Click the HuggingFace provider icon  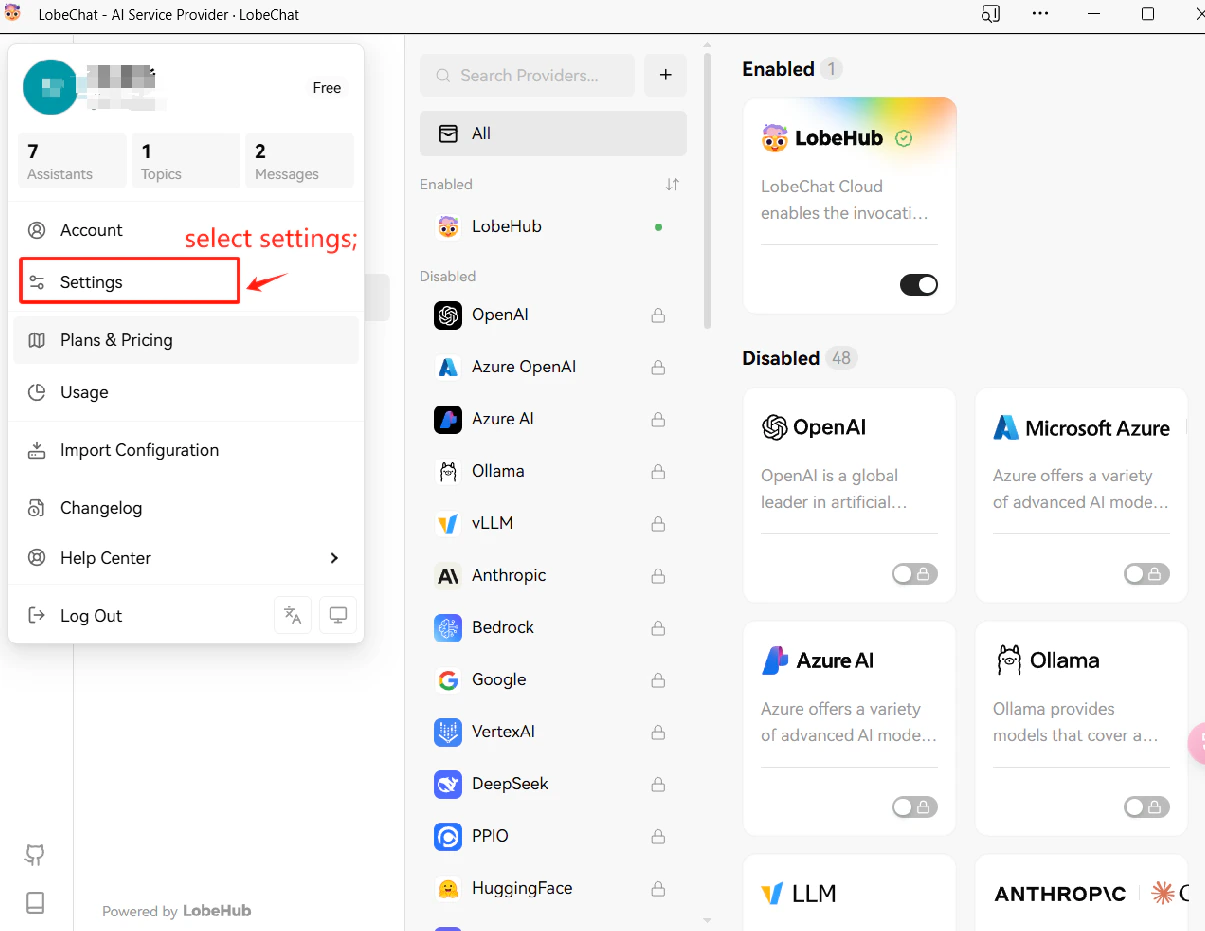click(x=447, y=888)
